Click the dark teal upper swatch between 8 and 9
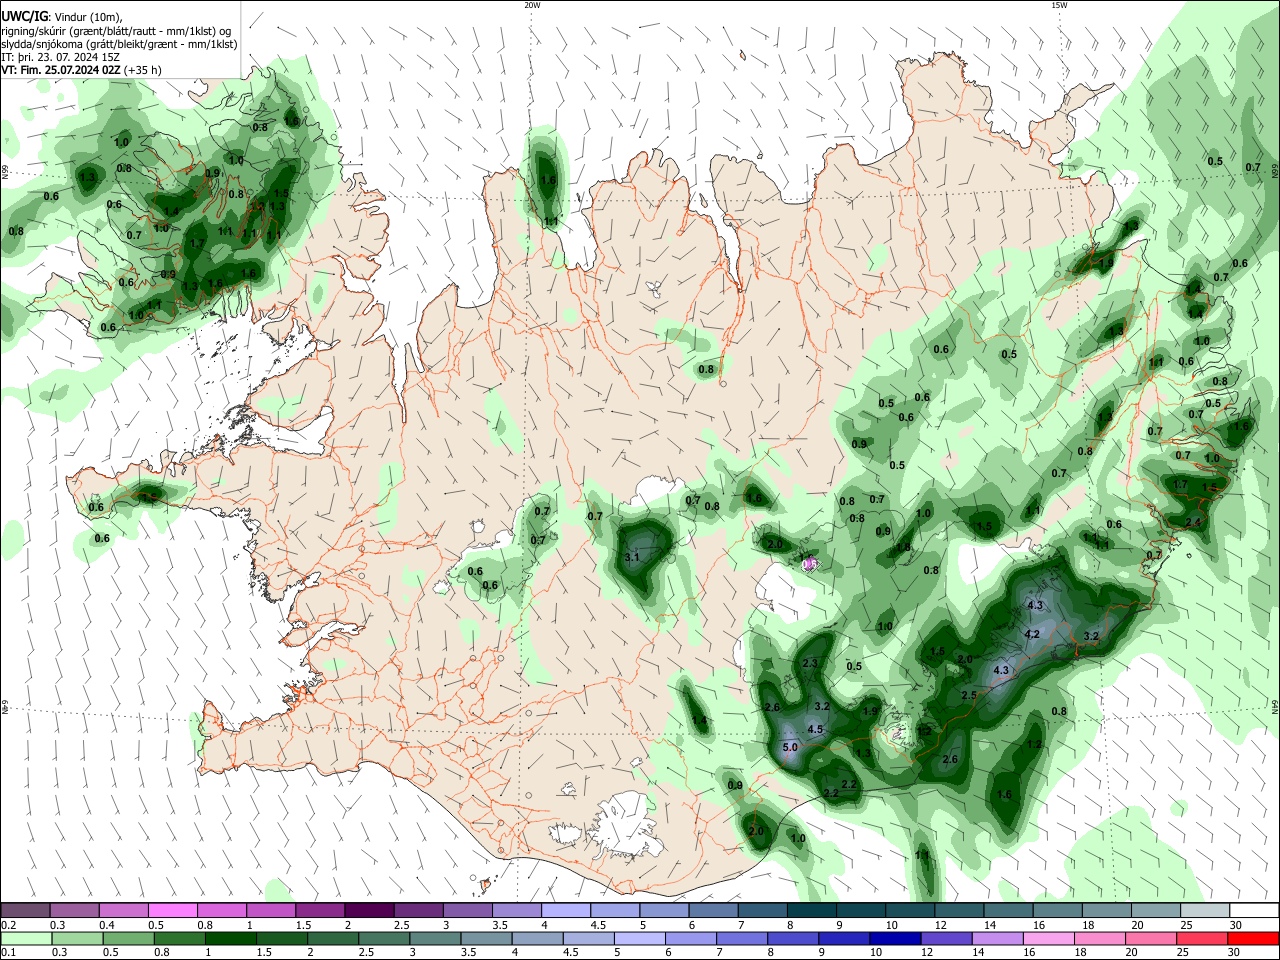Viewport: 1280px width, 960px height. coord(811,910)
